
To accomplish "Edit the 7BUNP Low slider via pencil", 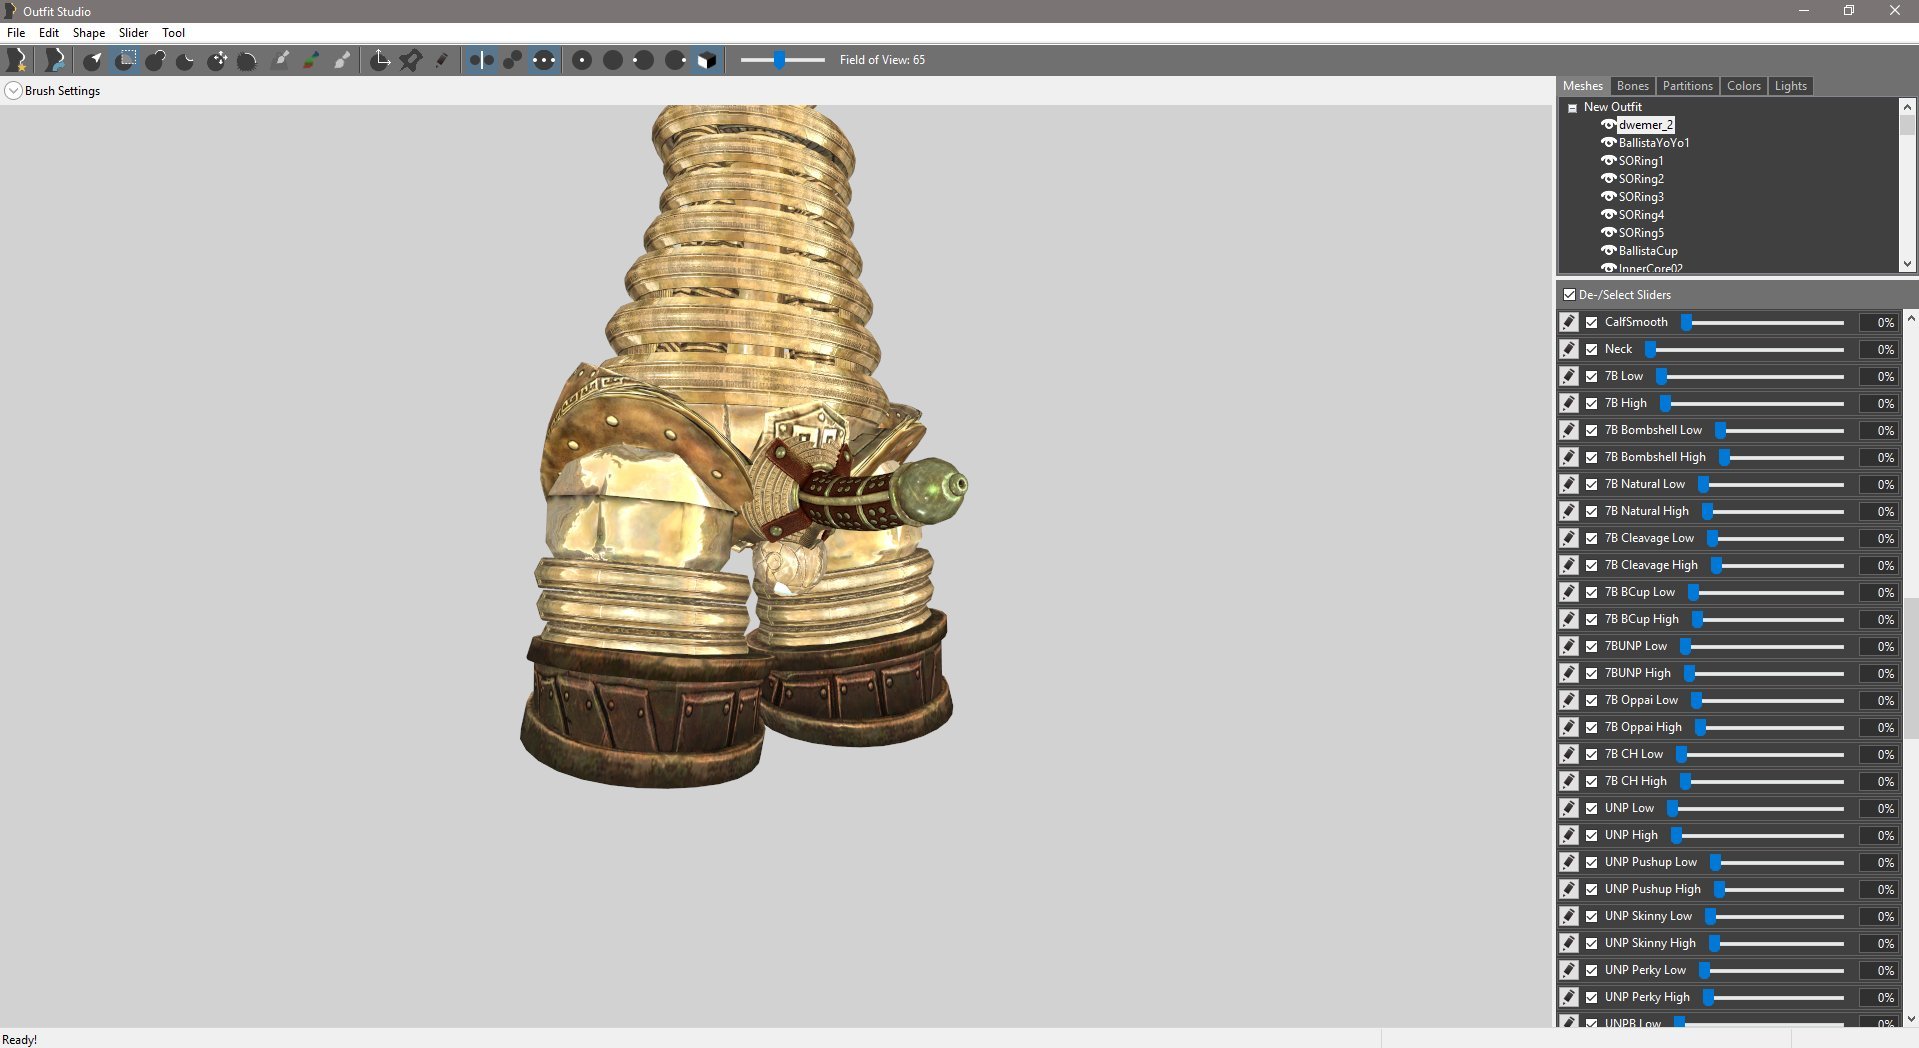I will [x=1569, y=646].
